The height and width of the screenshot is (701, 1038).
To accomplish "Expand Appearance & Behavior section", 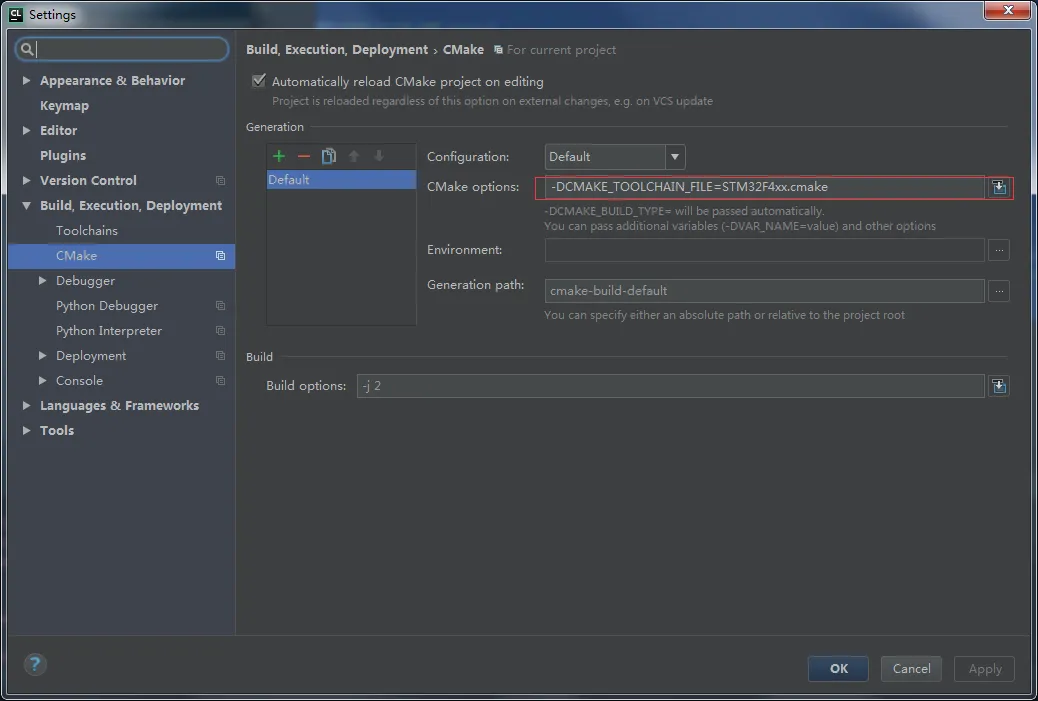I will click(x=26, y=80).
